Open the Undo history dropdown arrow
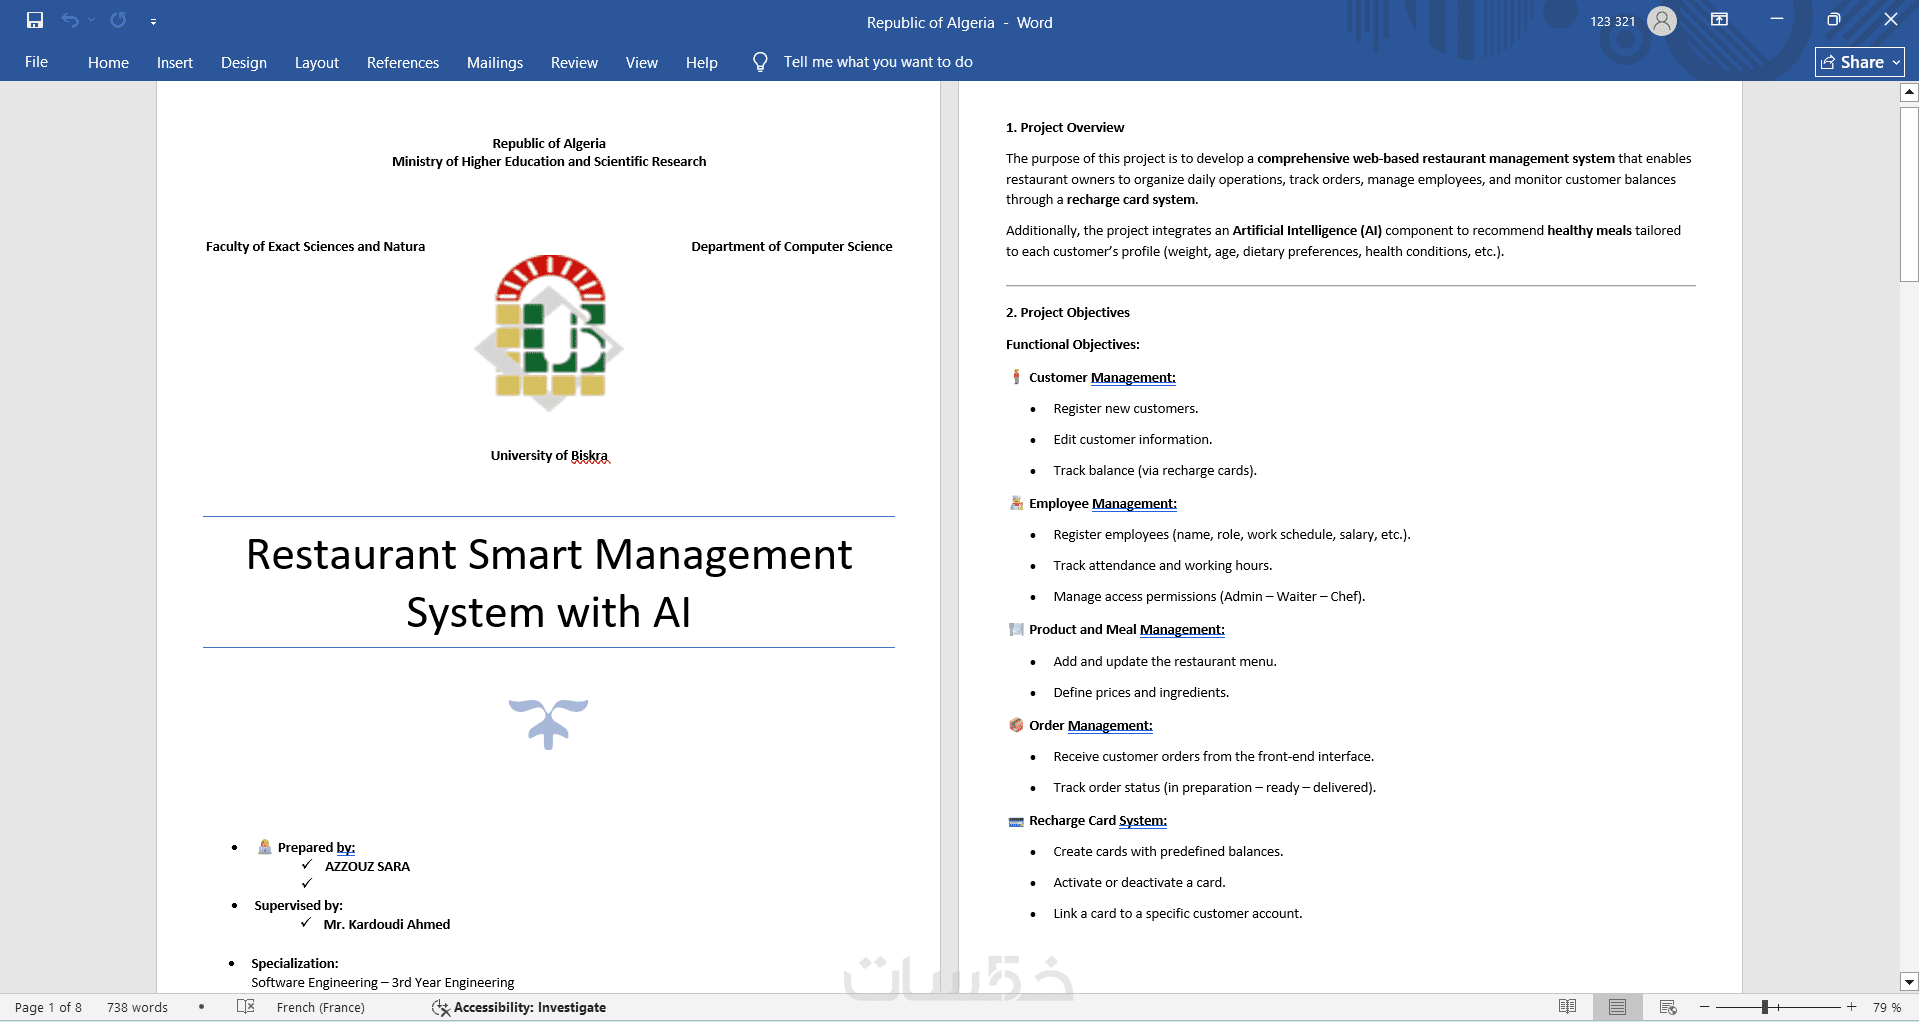The height and width of the screenshot is (1022, 1919). [x=91, y=20]
